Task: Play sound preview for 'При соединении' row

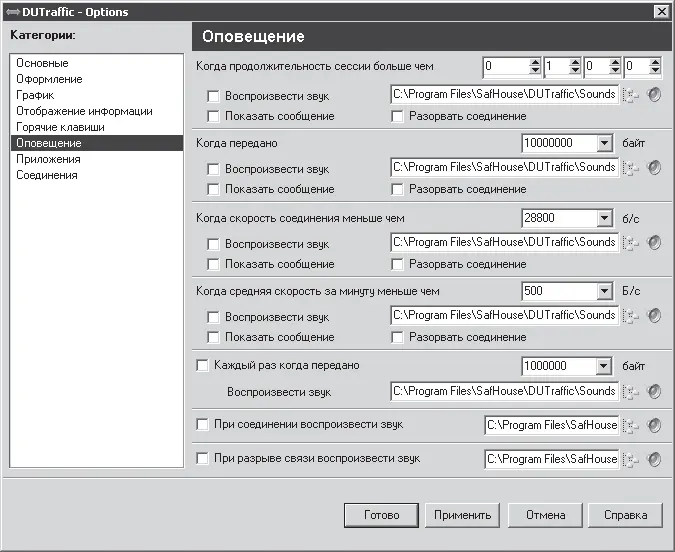Action: pyautogui.click(x=653, y=425)
